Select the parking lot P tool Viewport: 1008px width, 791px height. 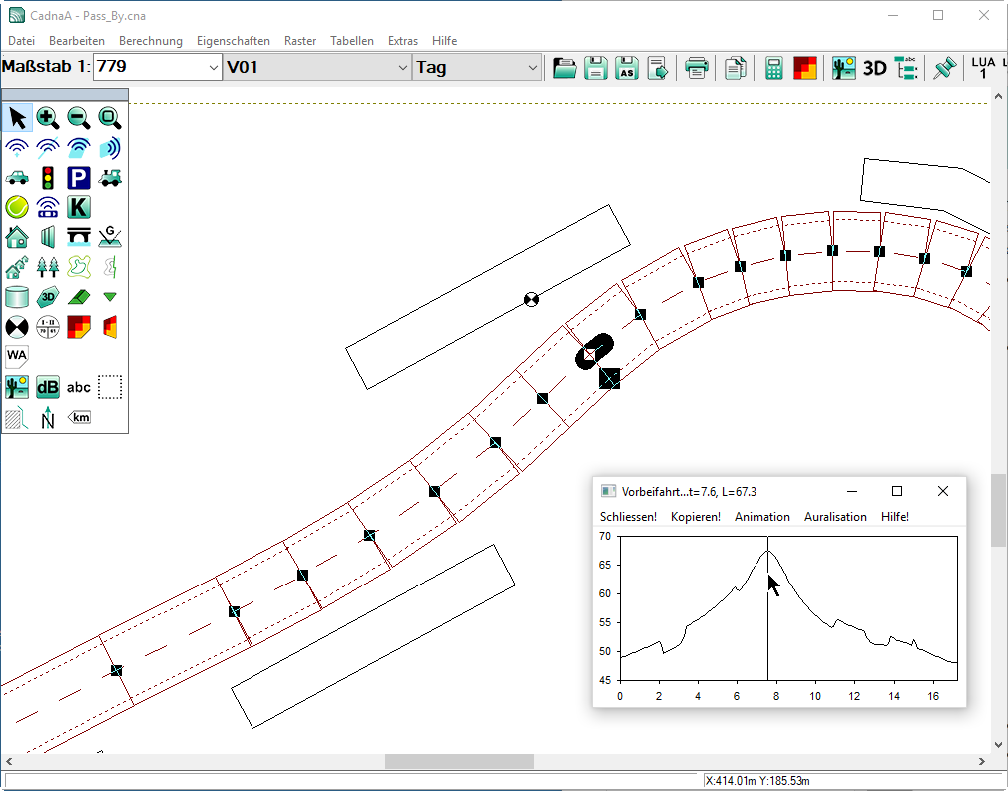click(x=79, y=177)
